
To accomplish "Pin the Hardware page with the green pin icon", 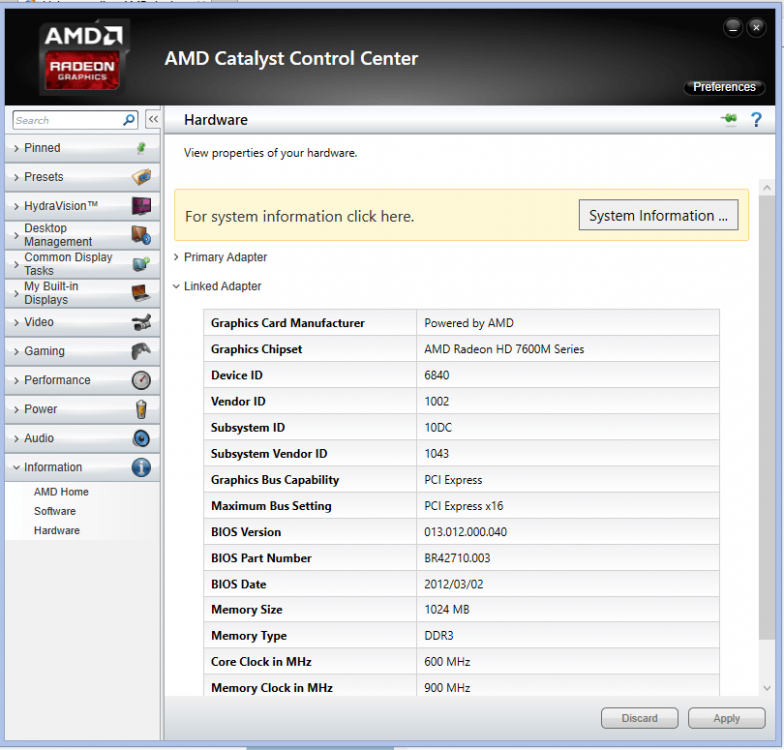I will 730,119.
